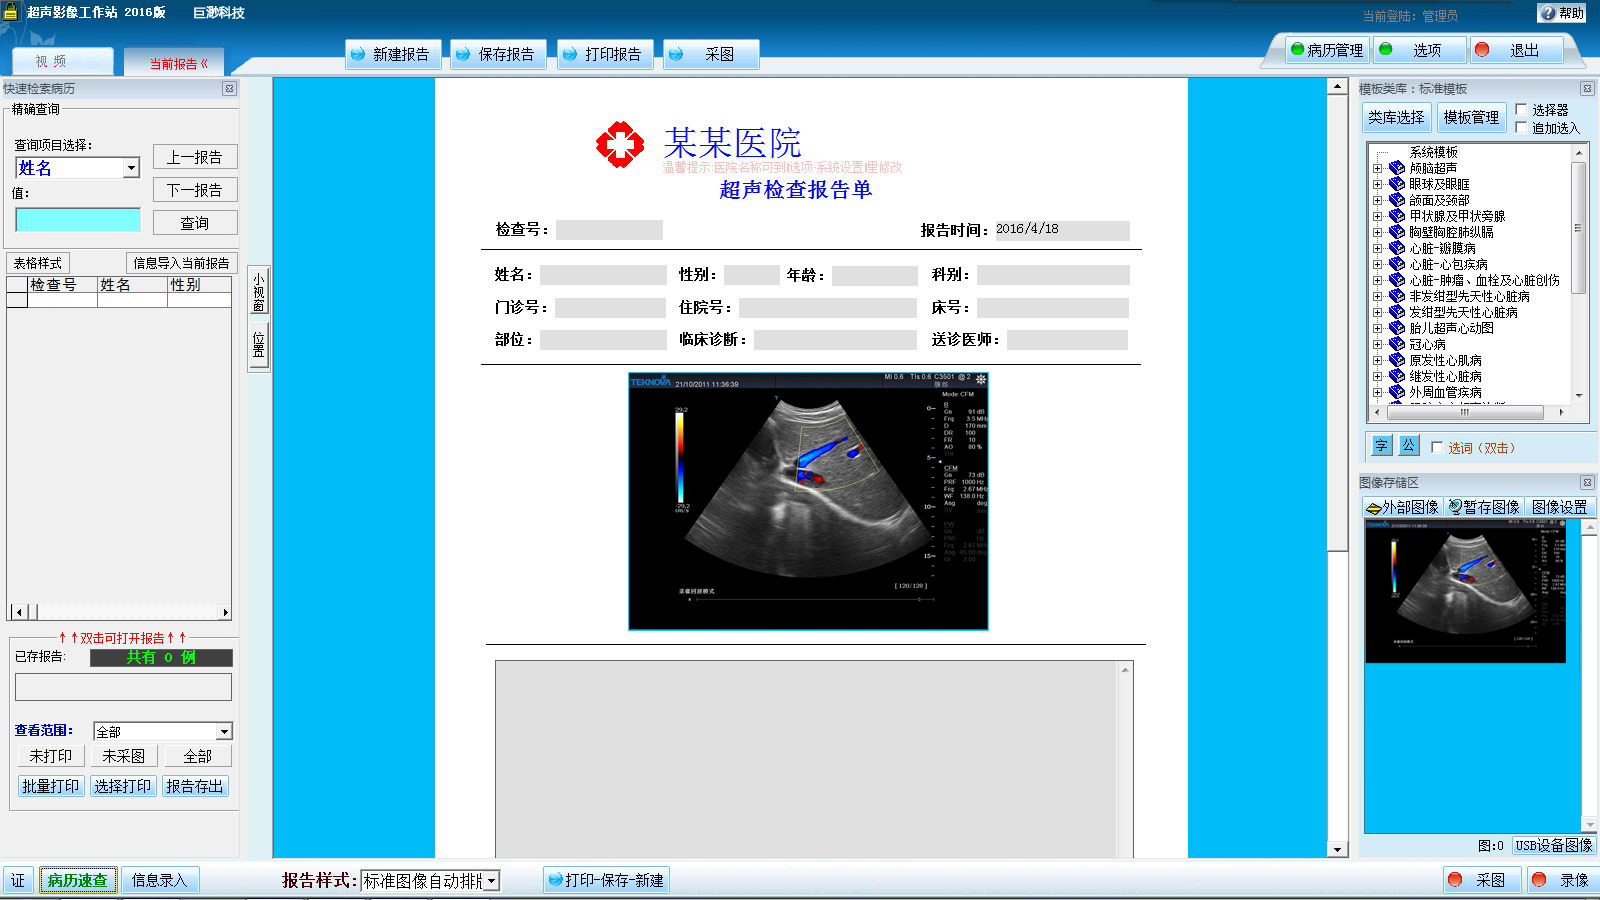Close the 模板类库 panel
Viewport: 1600px width, 900px height.
1587,89
